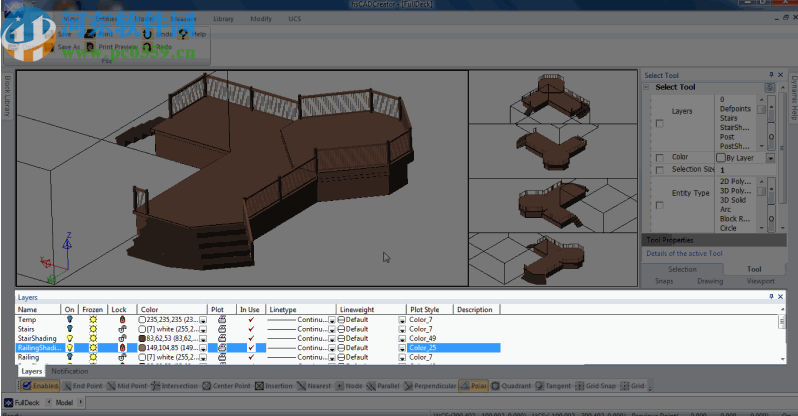Viewport: 798px width, 416px height.
Task: Click the Perpendicular snap button
Action: pos(431,385)
